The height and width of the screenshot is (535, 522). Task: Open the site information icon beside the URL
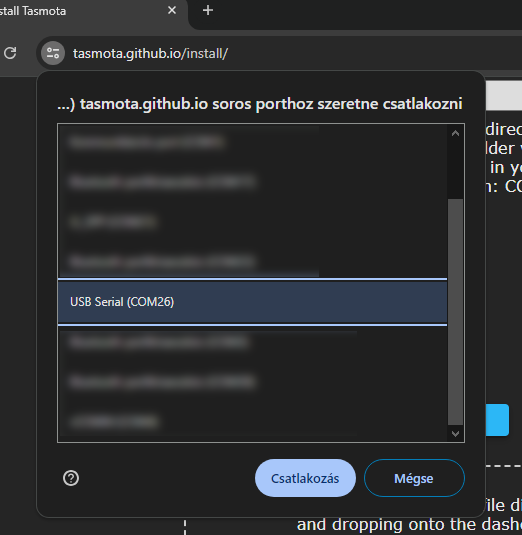53,53
